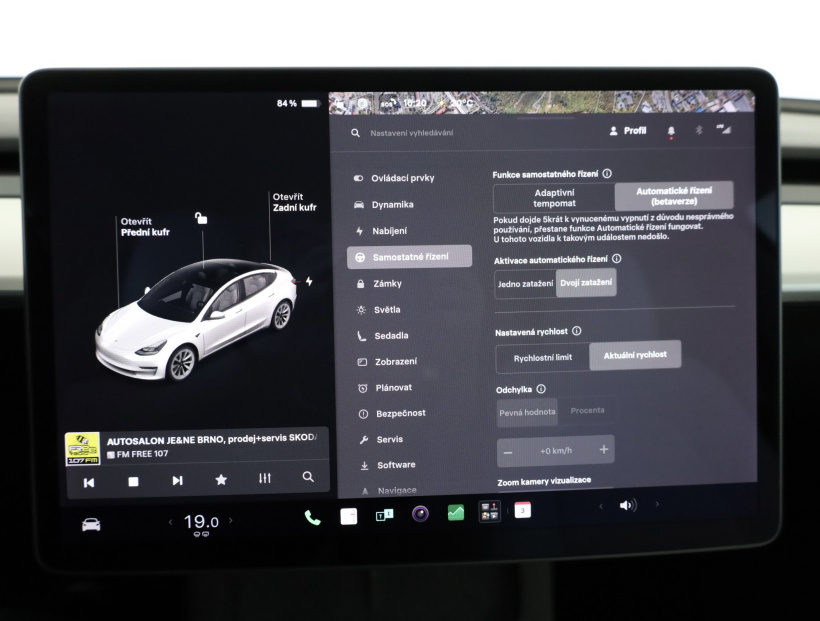
Task: Tap the LTE signal strength icon
Action: 723,129
